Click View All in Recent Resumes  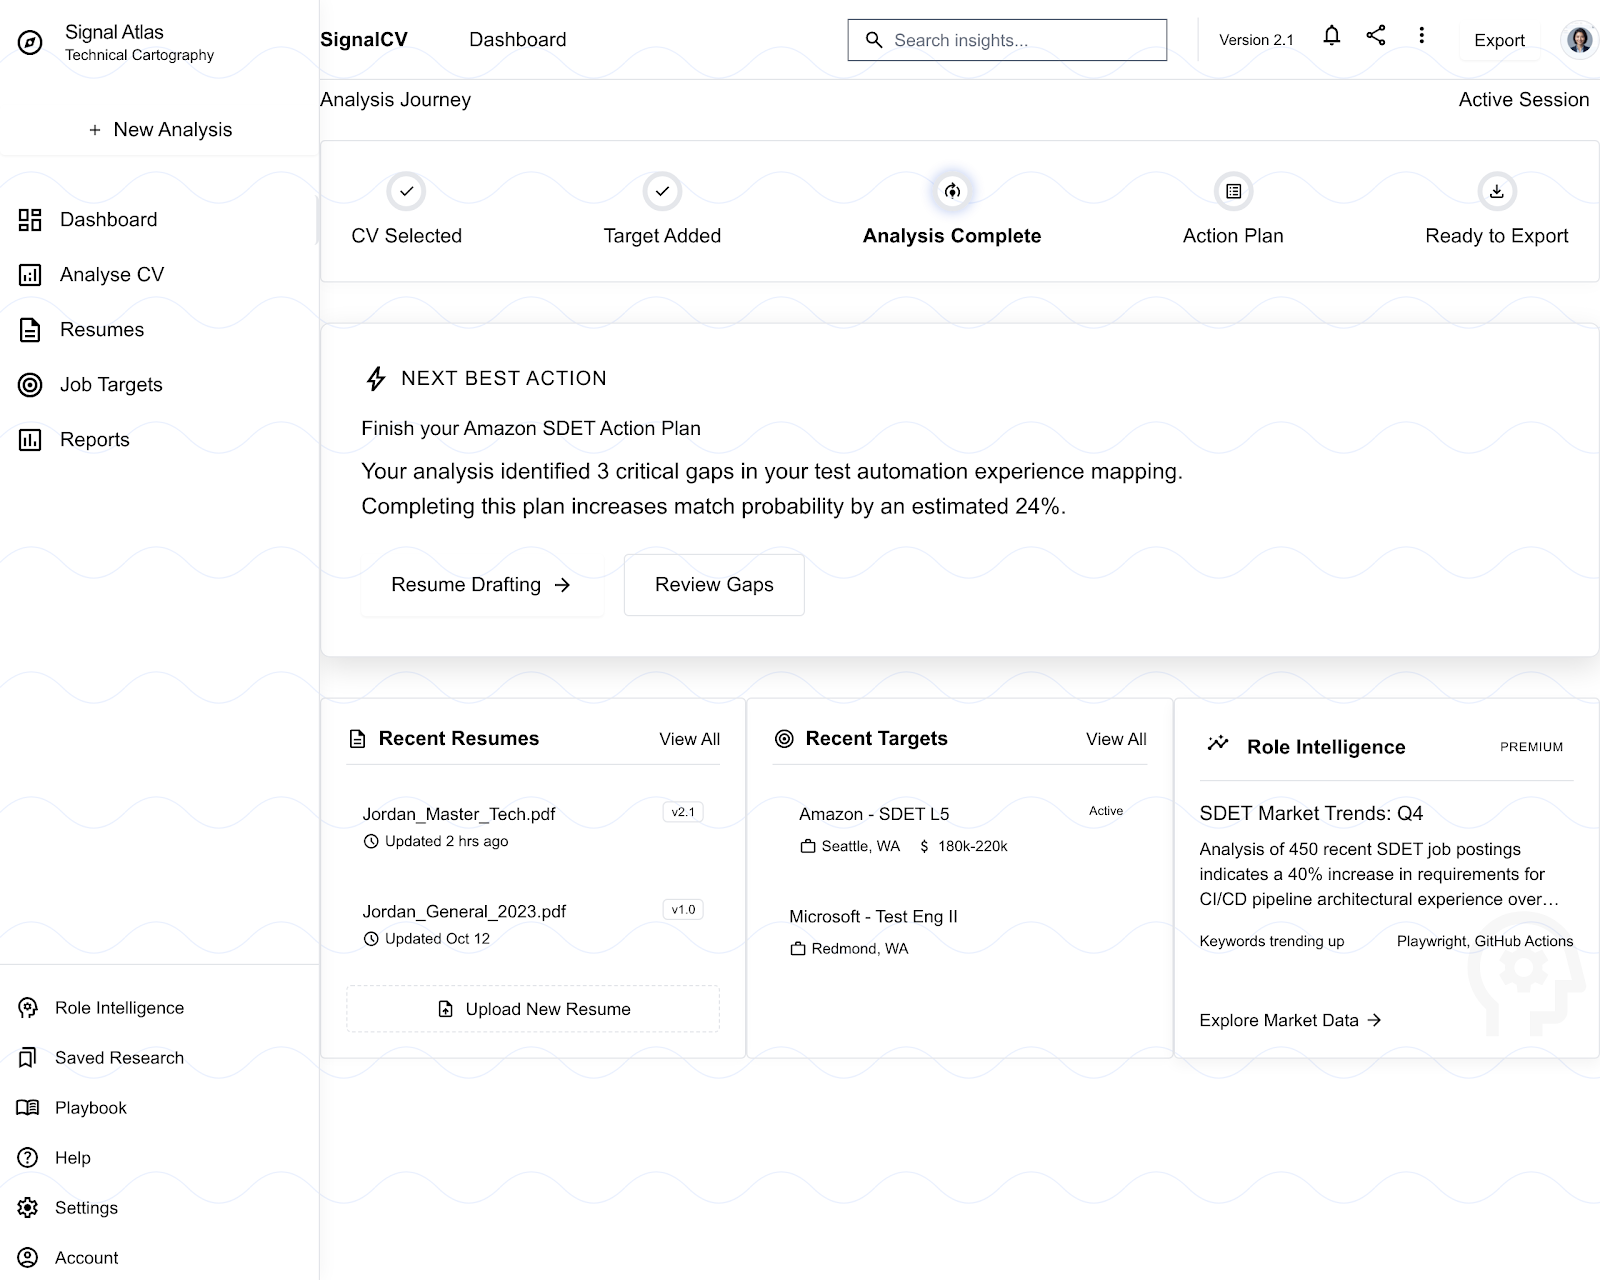click(x=689, y=739)
